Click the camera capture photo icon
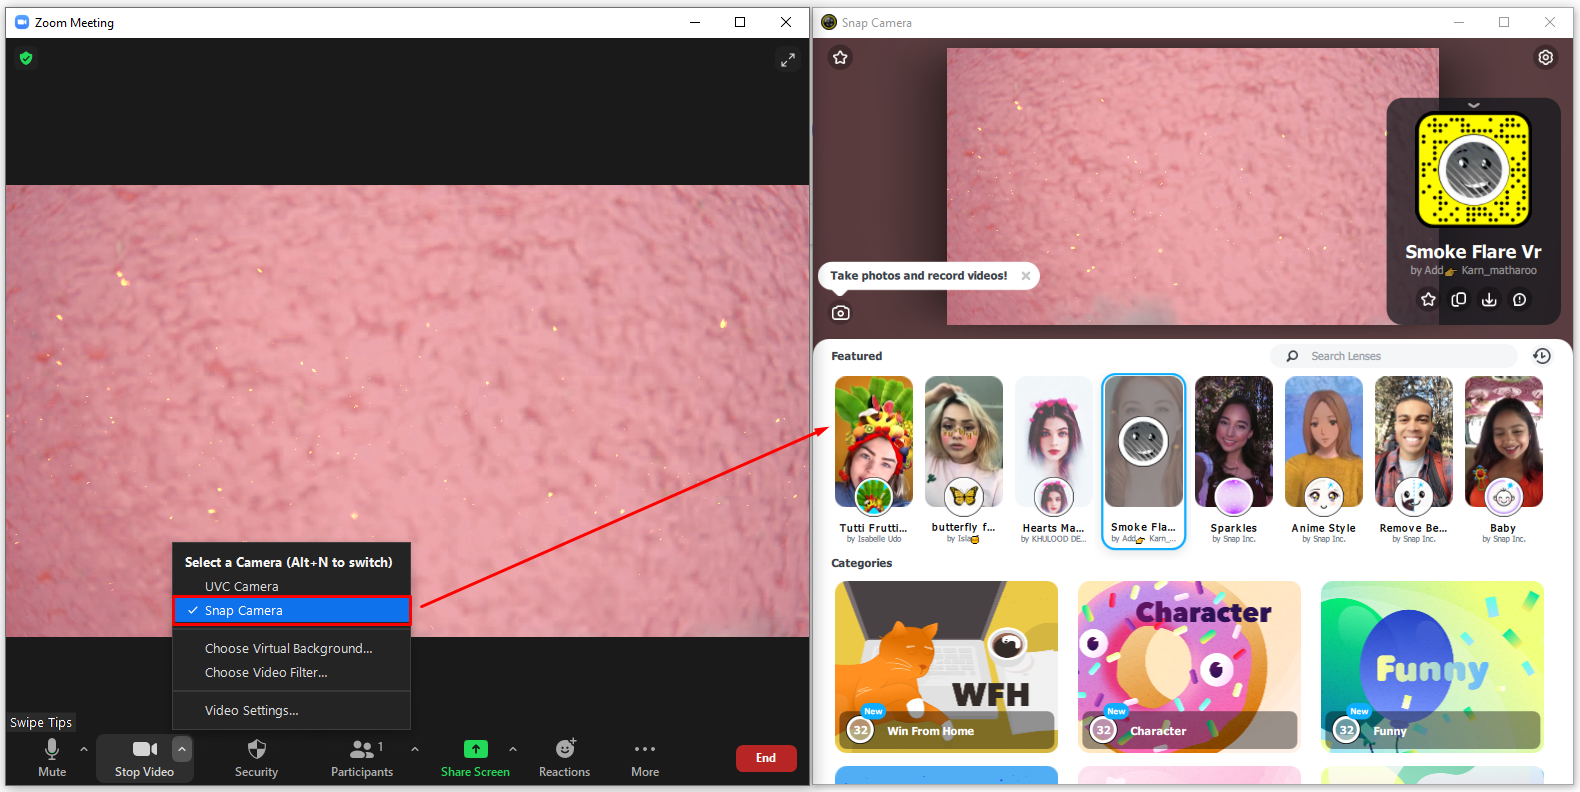 (x=841, y=313)
